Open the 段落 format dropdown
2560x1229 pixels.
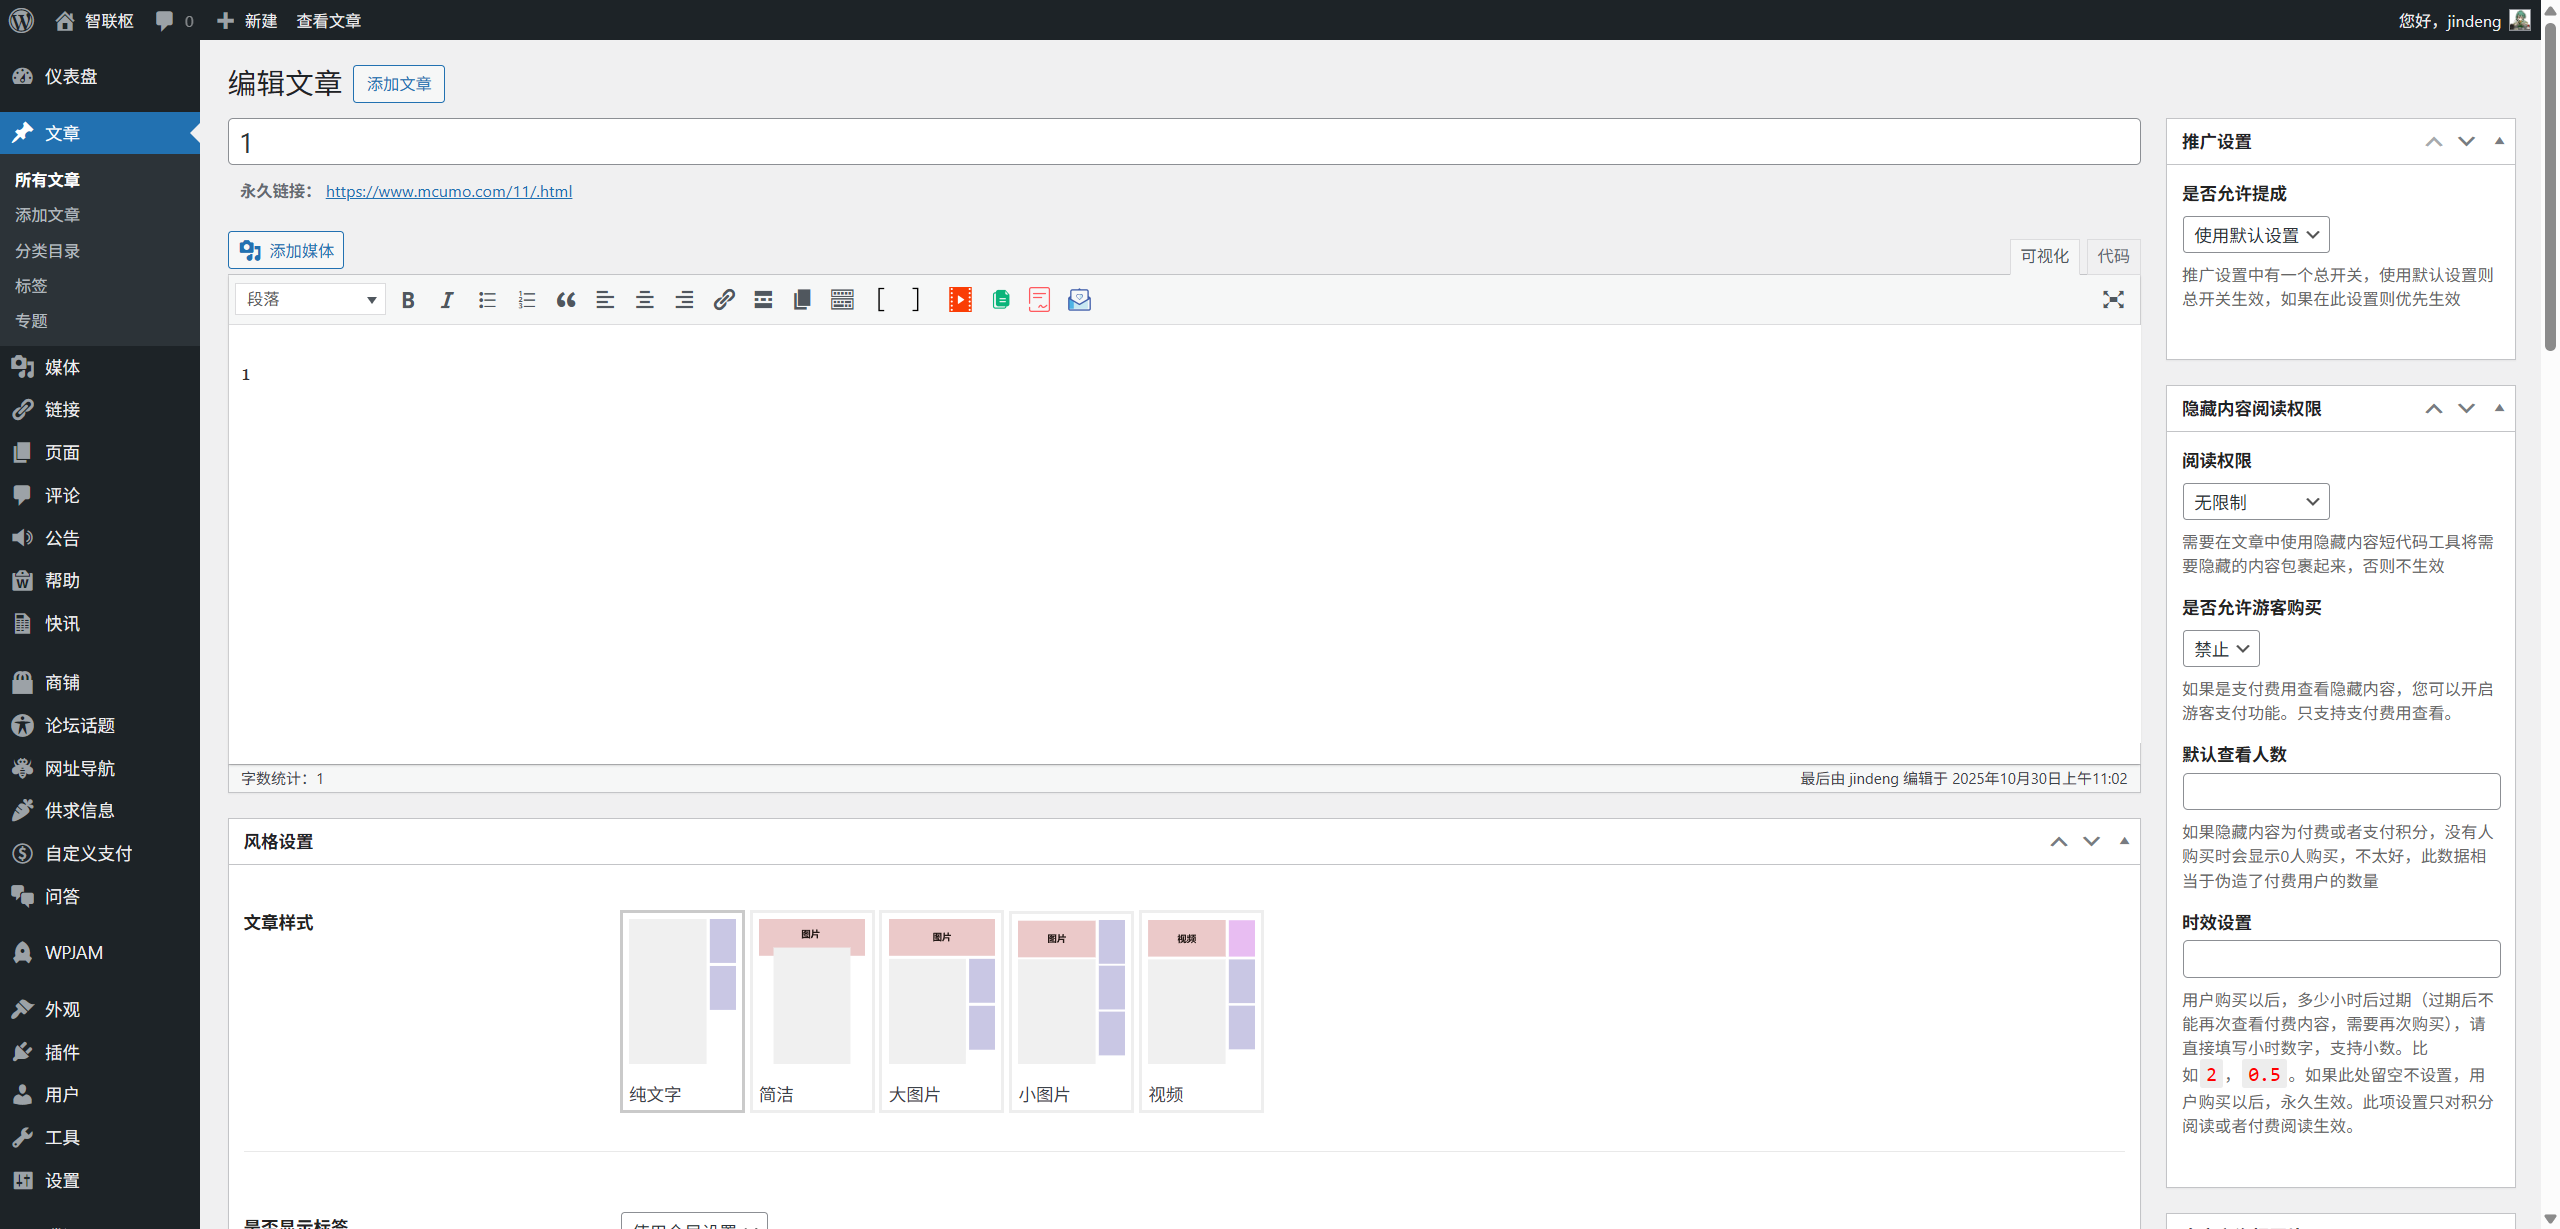pyautogui.click(x=310, y=300)
